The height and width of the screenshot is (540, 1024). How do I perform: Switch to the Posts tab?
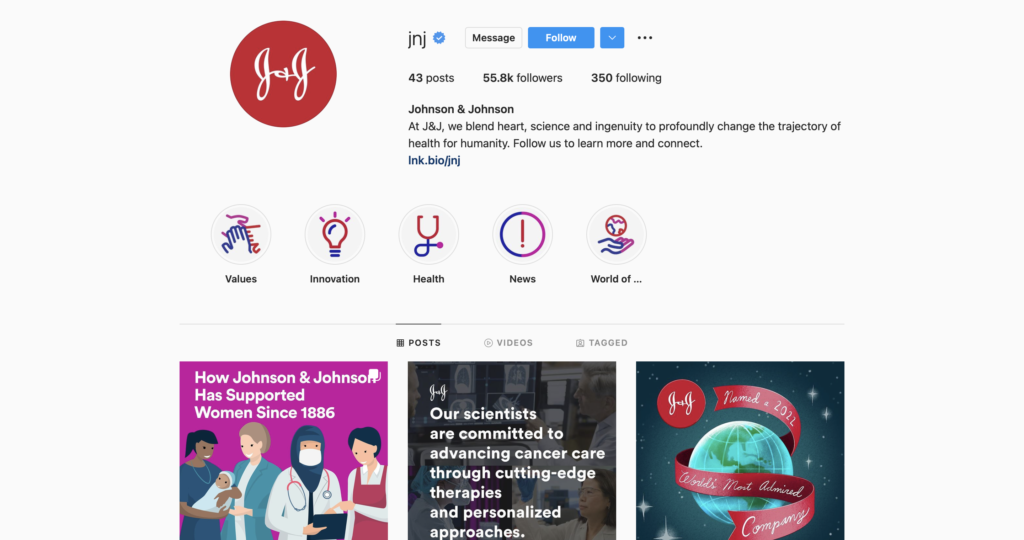(x=419, y=343)
